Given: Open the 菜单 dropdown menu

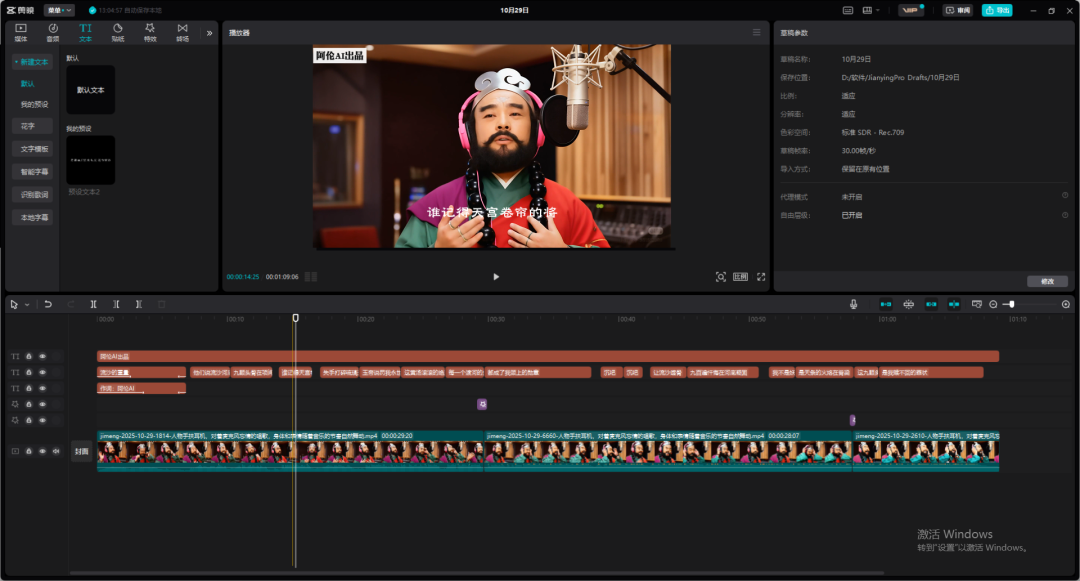Looking at the screenshot, I should 59,10.
